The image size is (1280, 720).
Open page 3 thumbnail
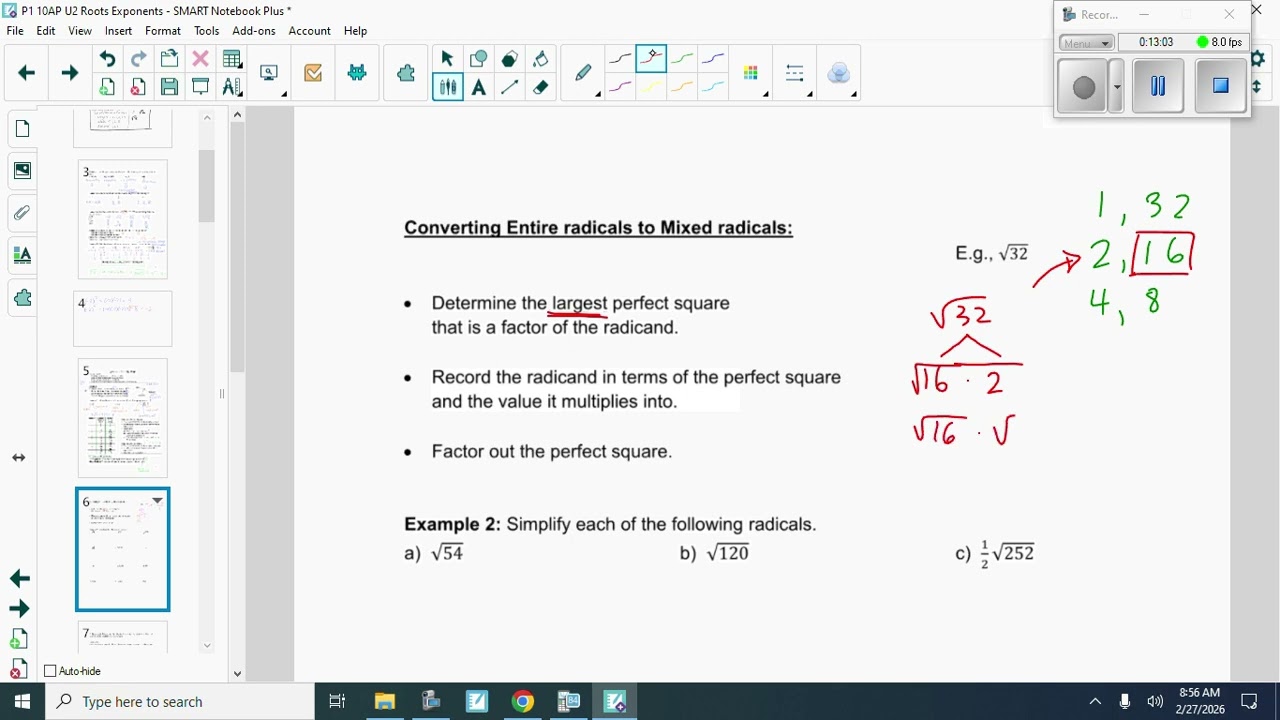point(123,219)
